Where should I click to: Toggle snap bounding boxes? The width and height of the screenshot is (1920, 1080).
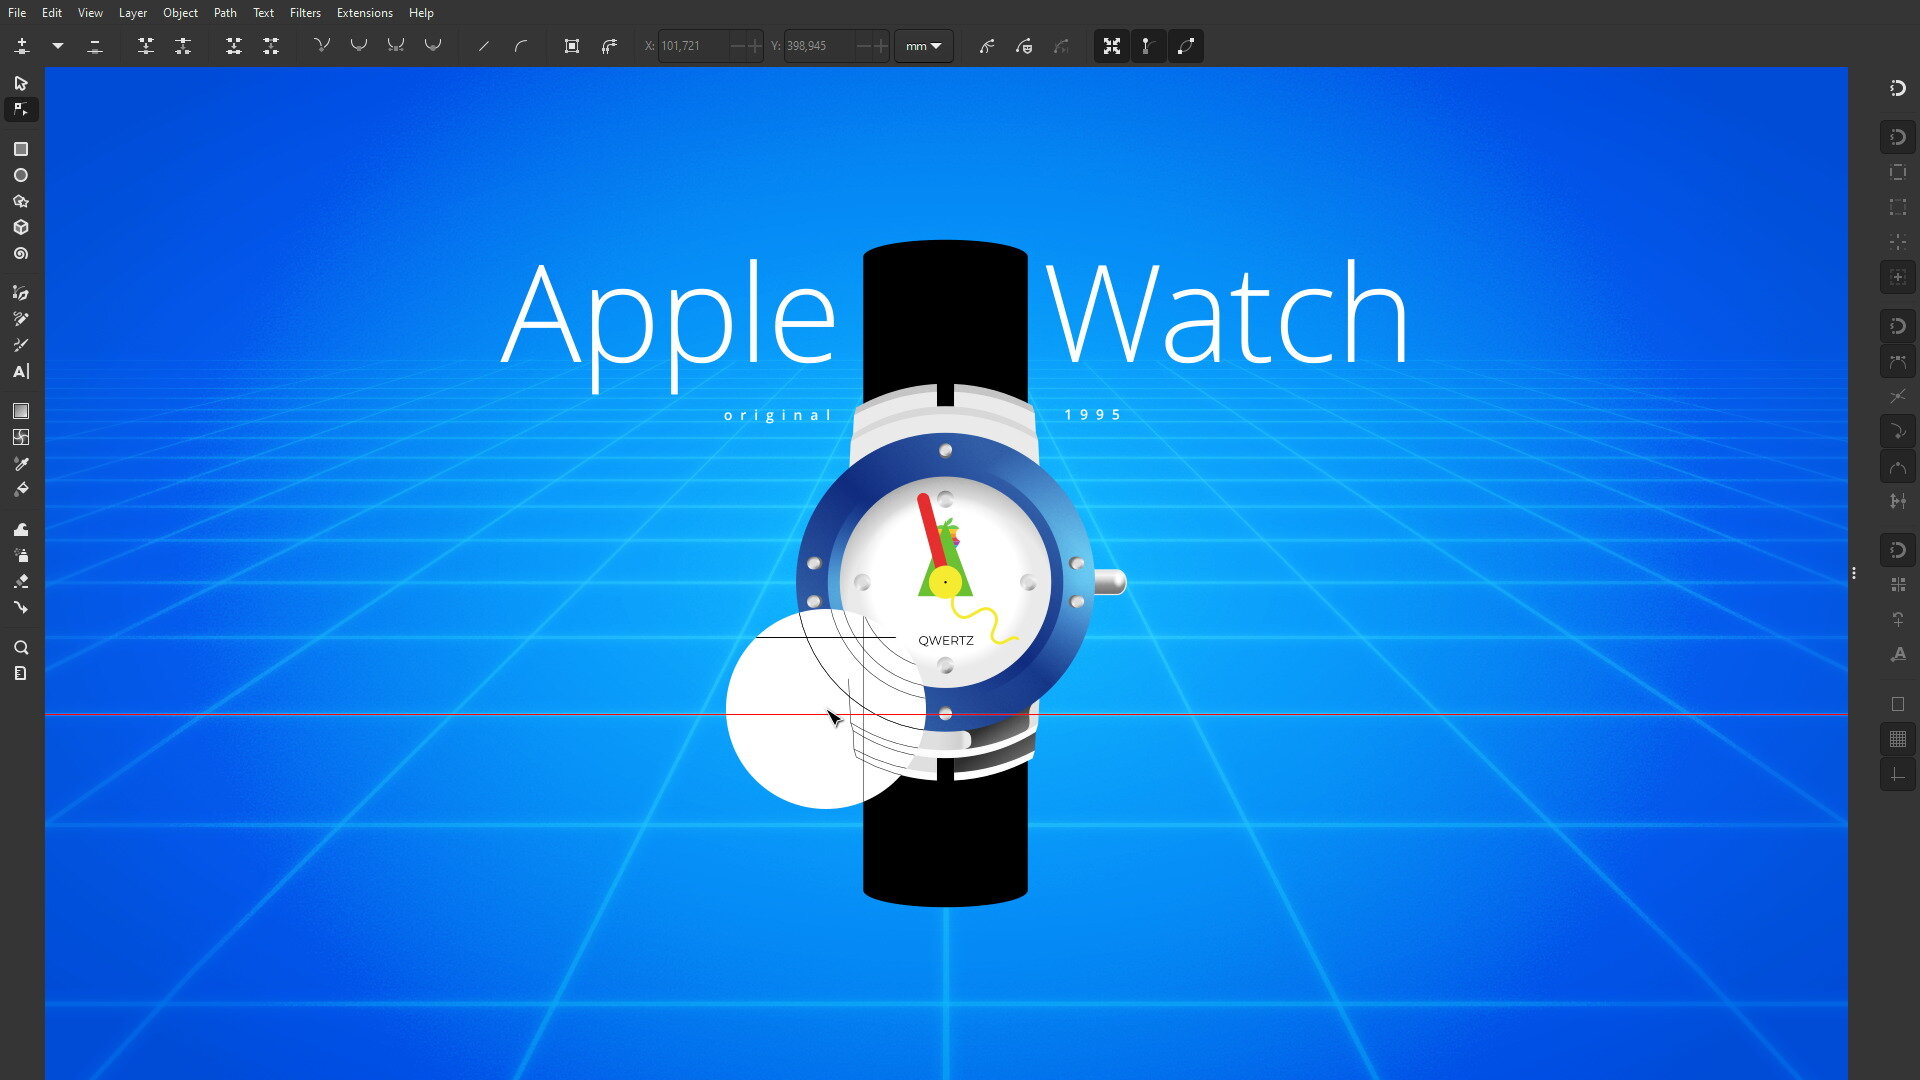[1898, 137]
